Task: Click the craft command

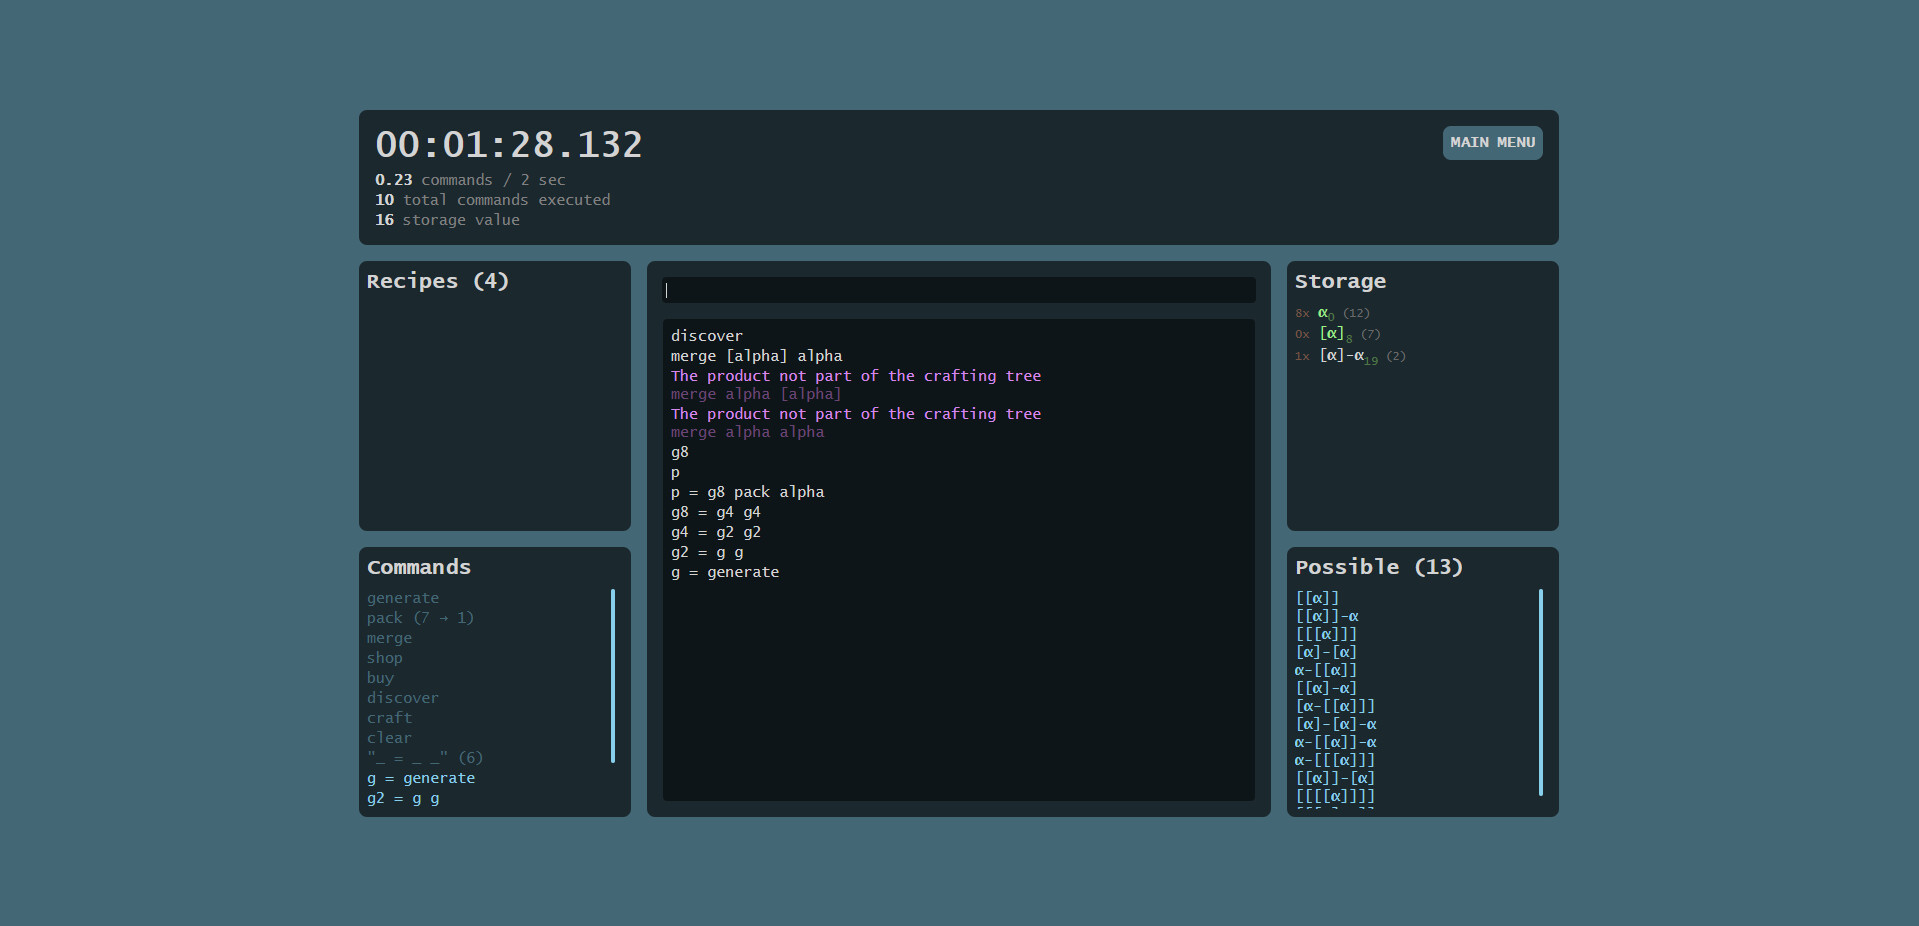Action: tap(389, 718)
